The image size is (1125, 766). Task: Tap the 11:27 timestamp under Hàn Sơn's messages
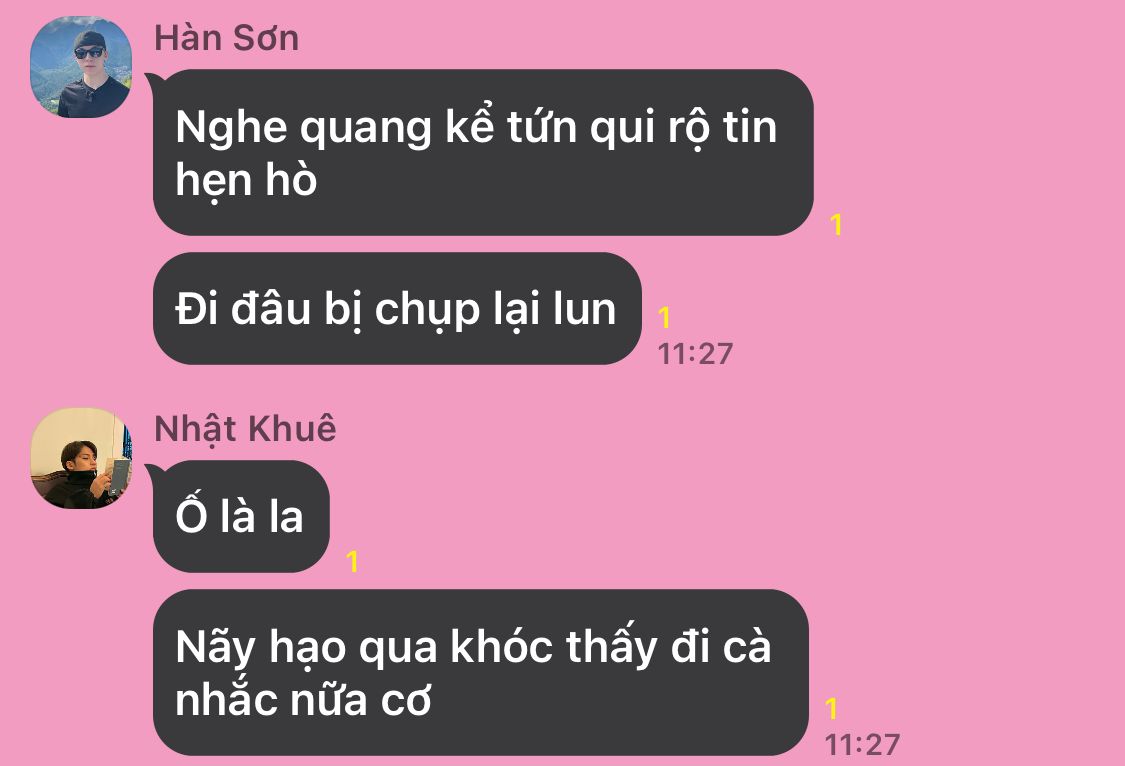(x=695, y=354)
